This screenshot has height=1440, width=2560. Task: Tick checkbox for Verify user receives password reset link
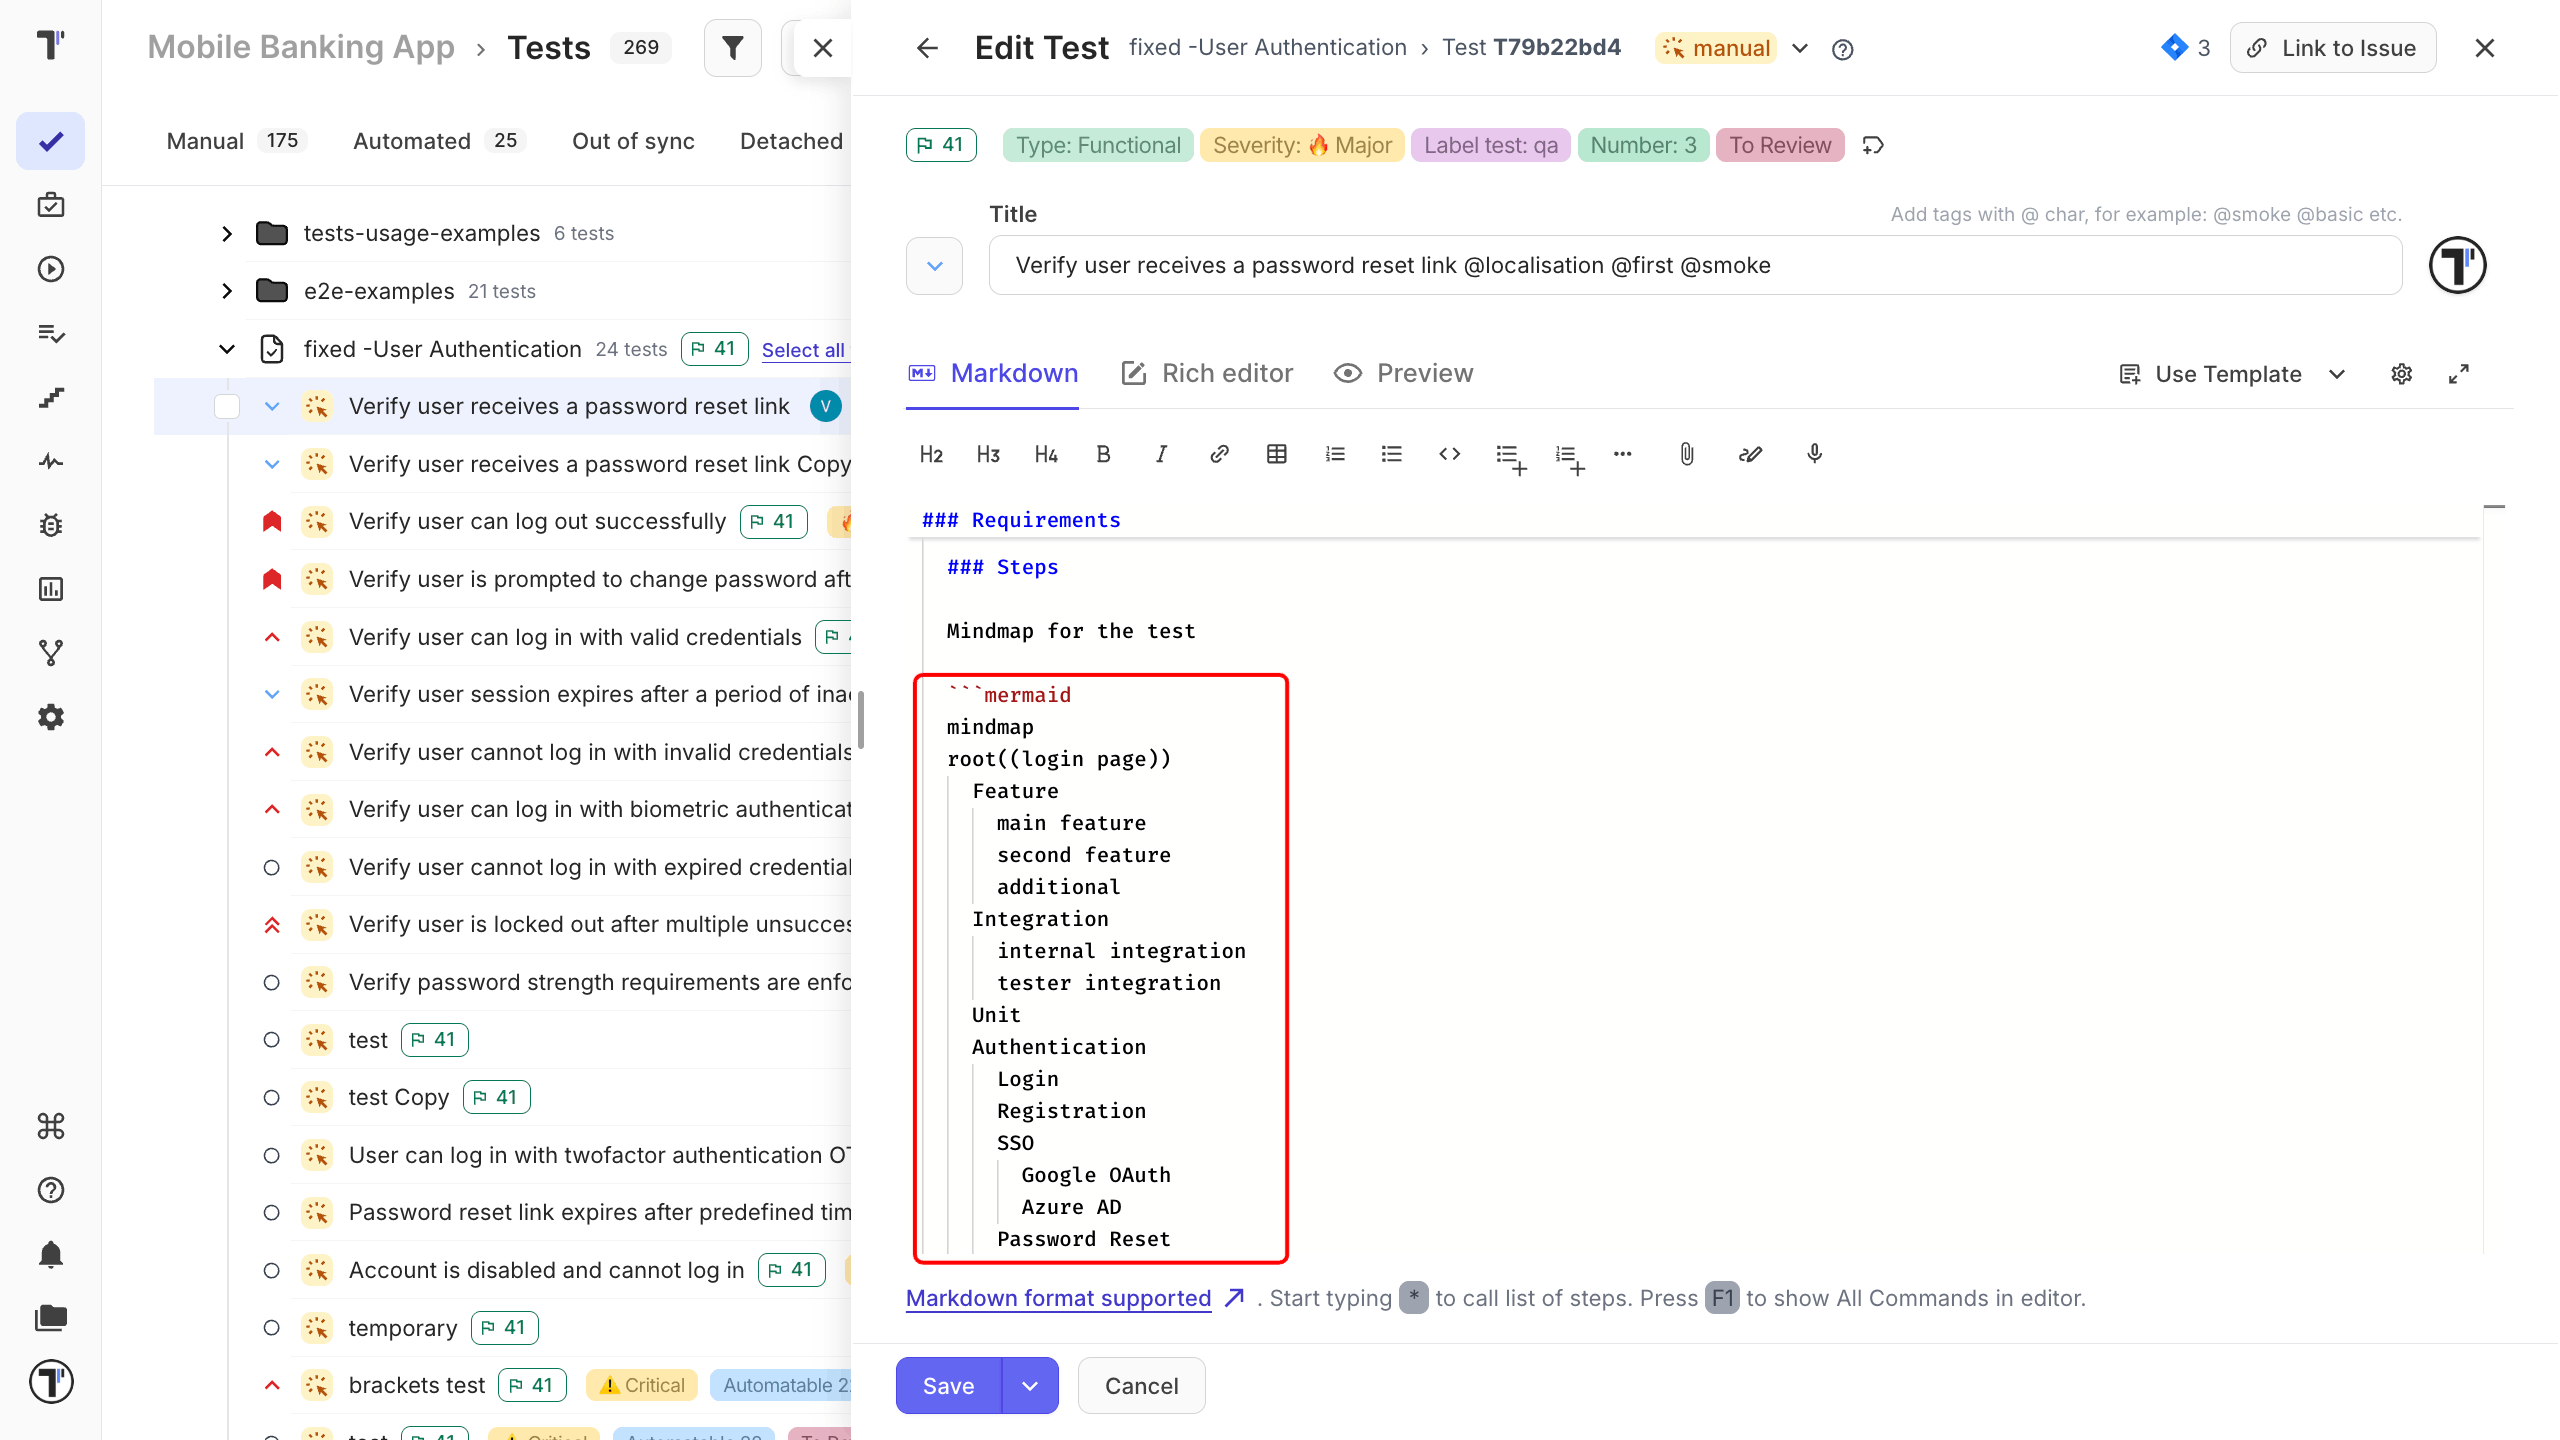(227, 407)
